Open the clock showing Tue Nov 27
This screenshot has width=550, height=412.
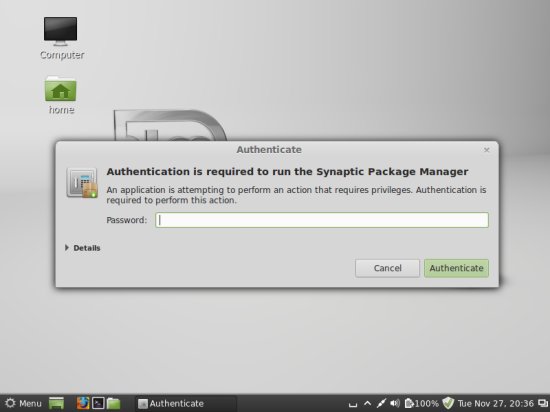coord(496,404)
